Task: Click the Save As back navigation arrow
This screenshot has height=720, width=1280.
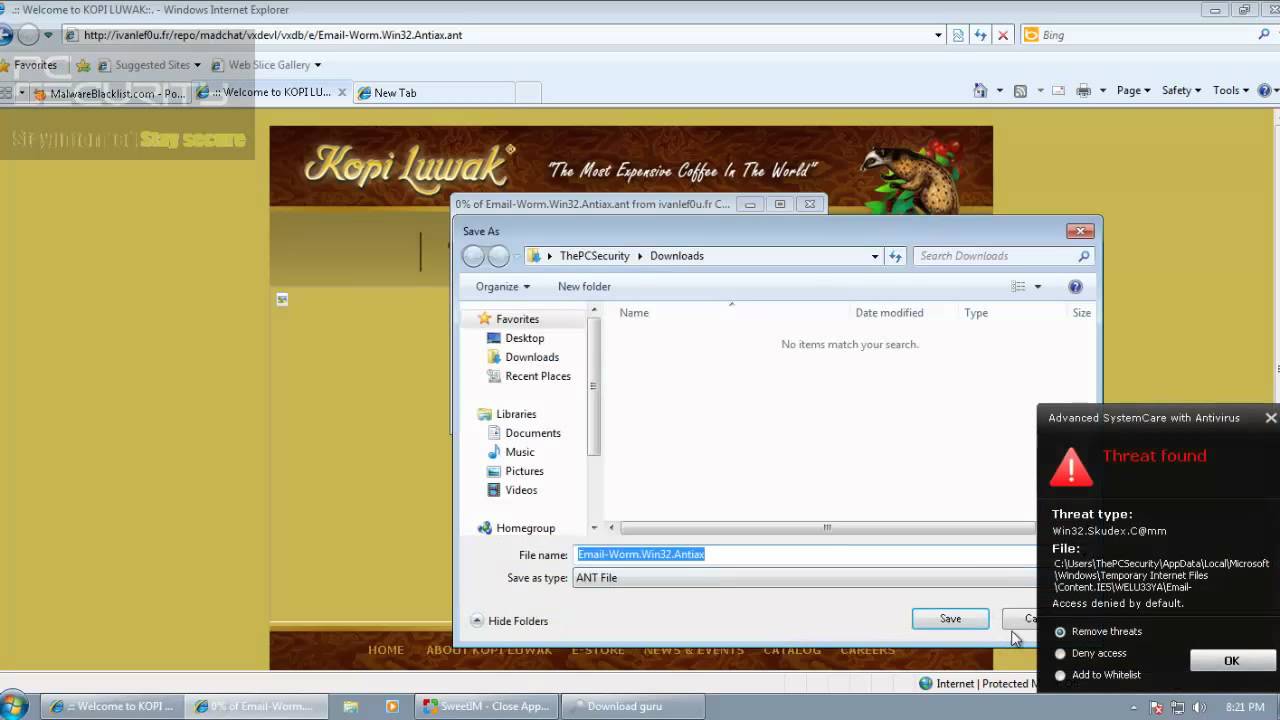Action: pyautogui.click(x=474, y=256)
